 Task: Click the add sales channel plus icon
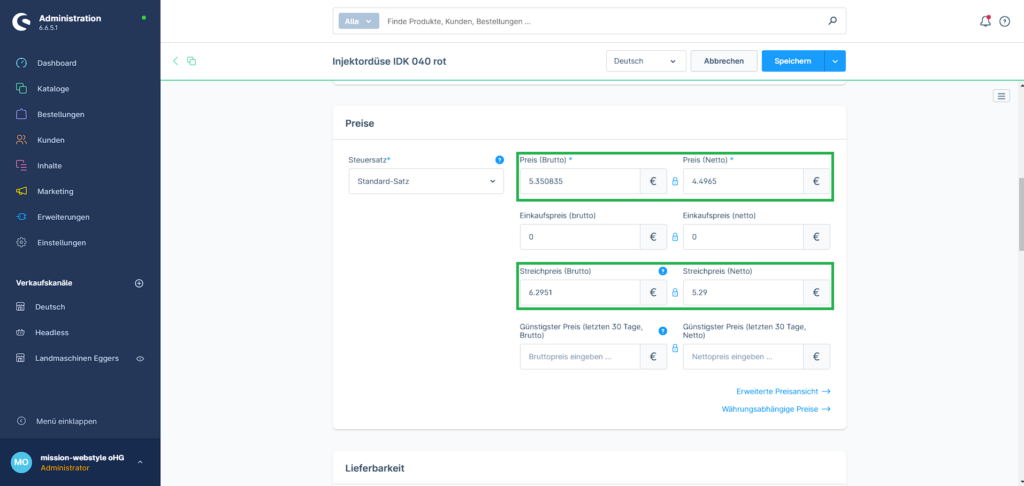[139, 283]
